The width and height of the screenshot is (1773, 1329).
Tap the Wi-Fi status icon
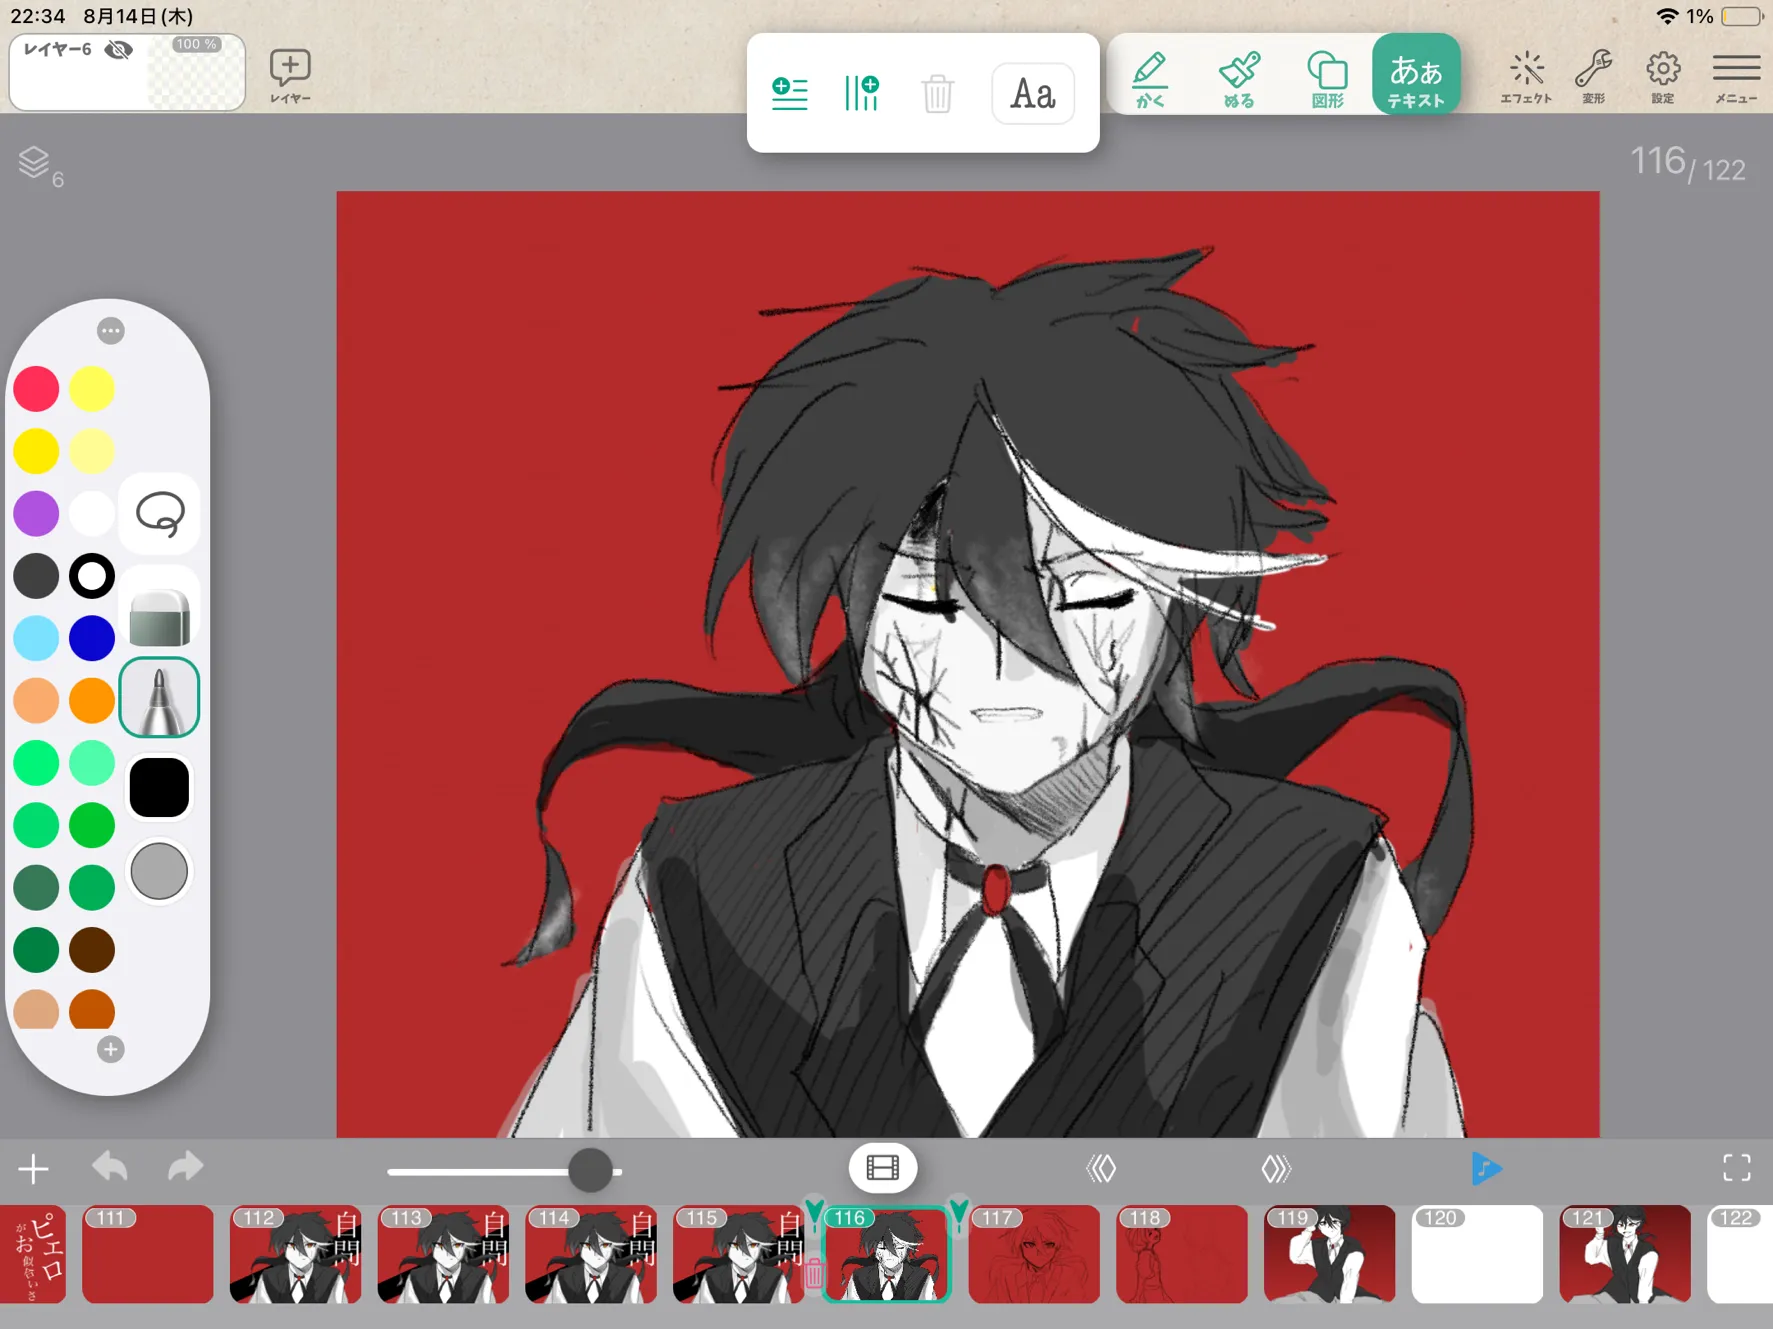[x=1667, y=16]
